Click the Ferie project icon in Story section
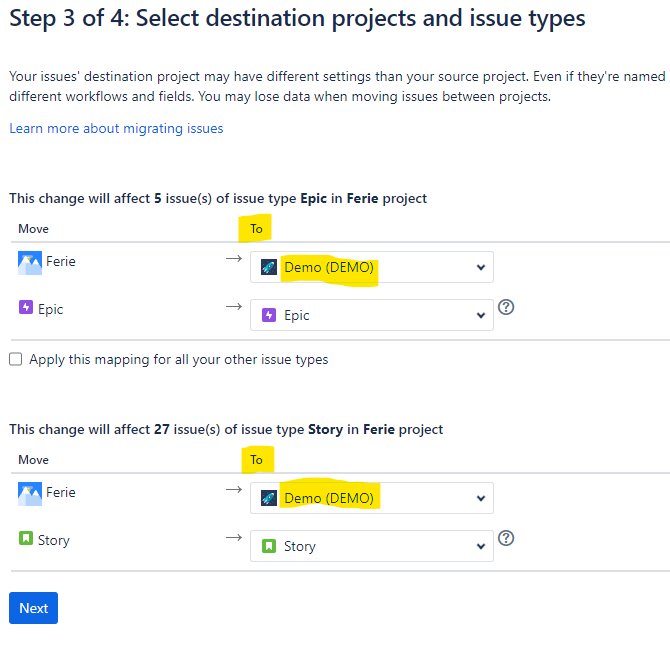The height and width of the screenshot is (648, 670). 30,494
